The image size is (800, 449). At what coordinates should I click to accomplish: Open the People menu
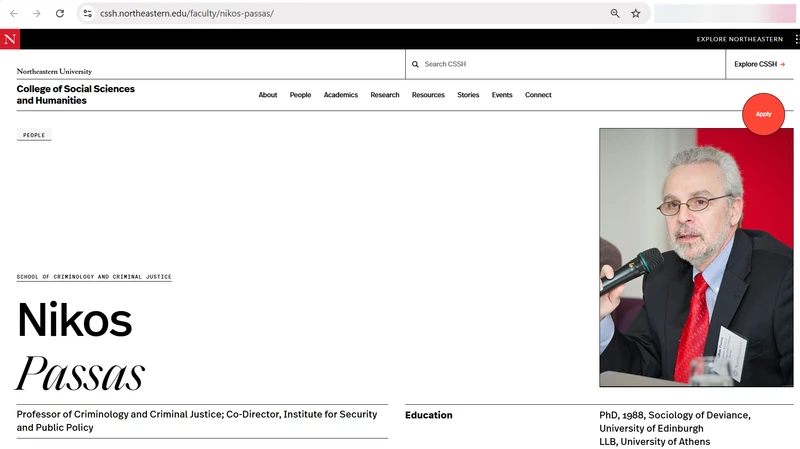pyautogui.click(x=301, y=95)
